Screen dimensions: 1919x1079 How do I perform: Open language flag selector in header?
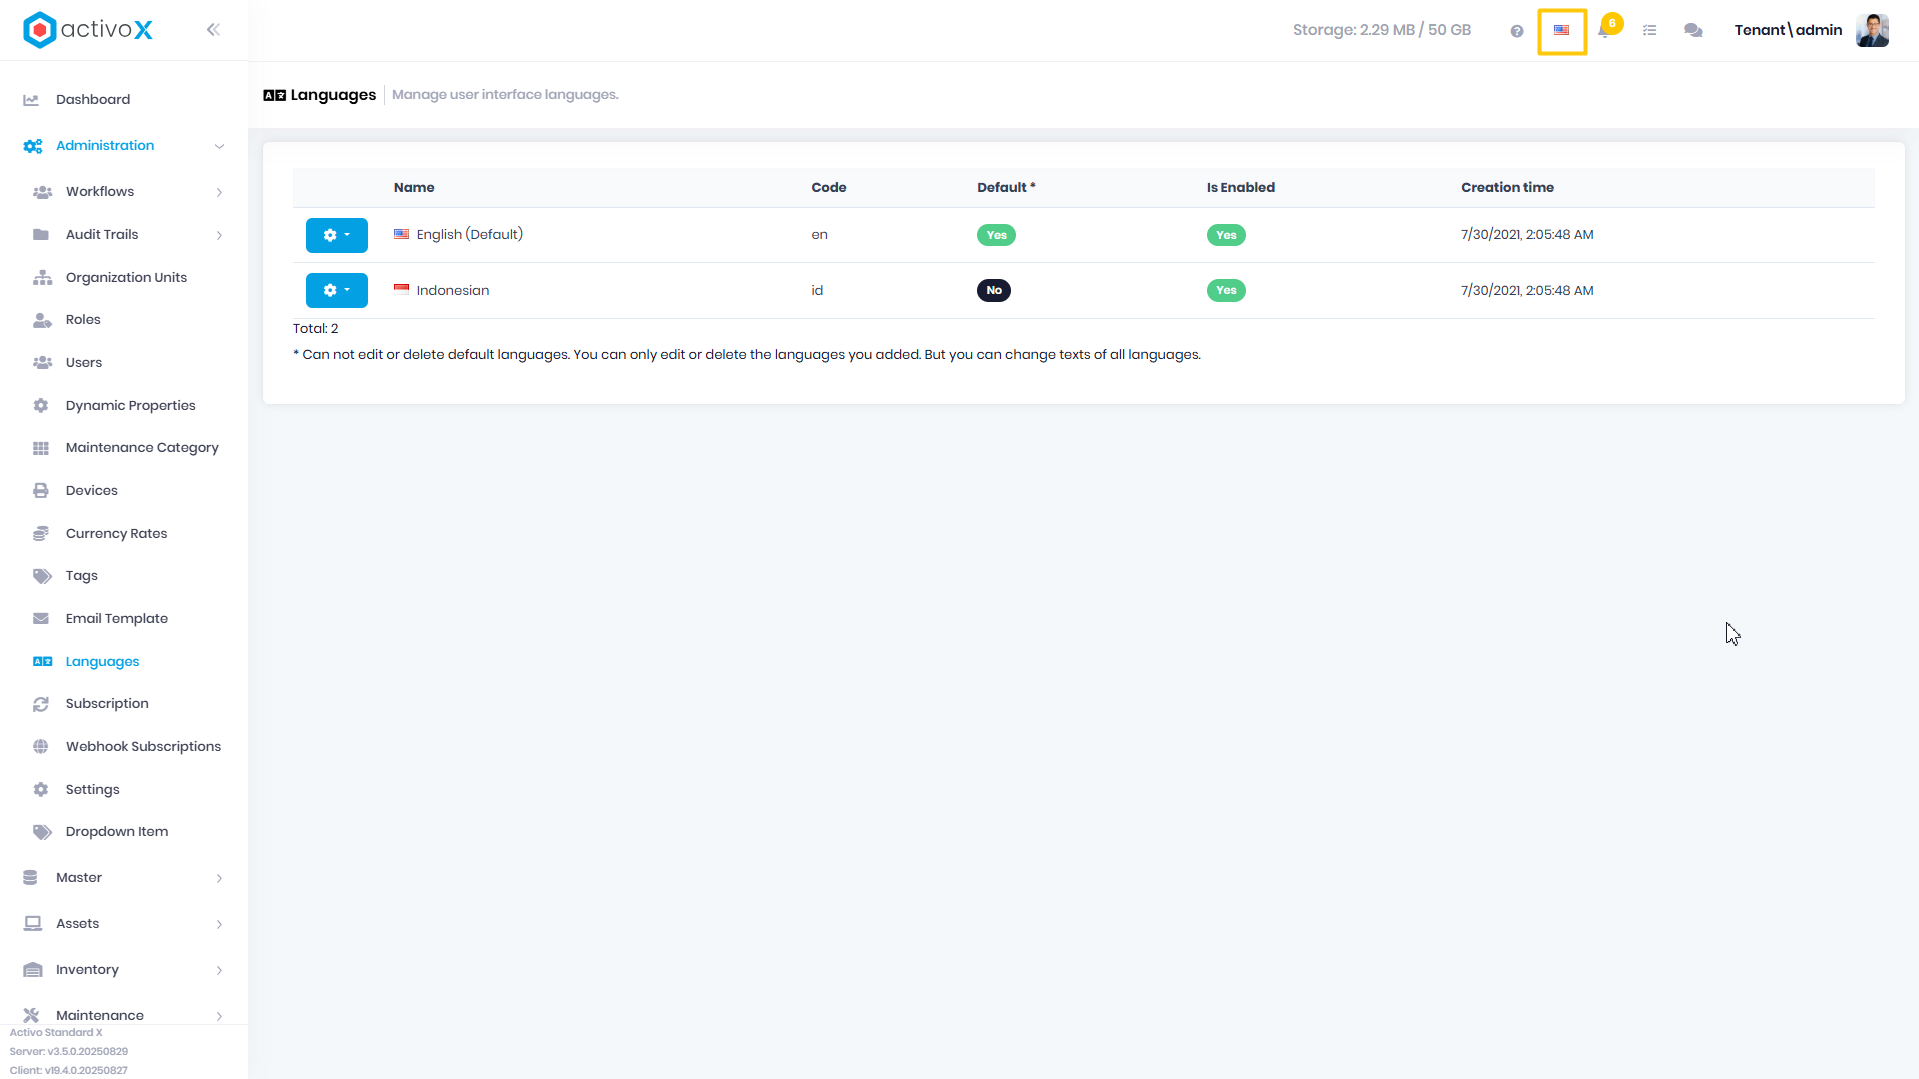(1562, 31)
